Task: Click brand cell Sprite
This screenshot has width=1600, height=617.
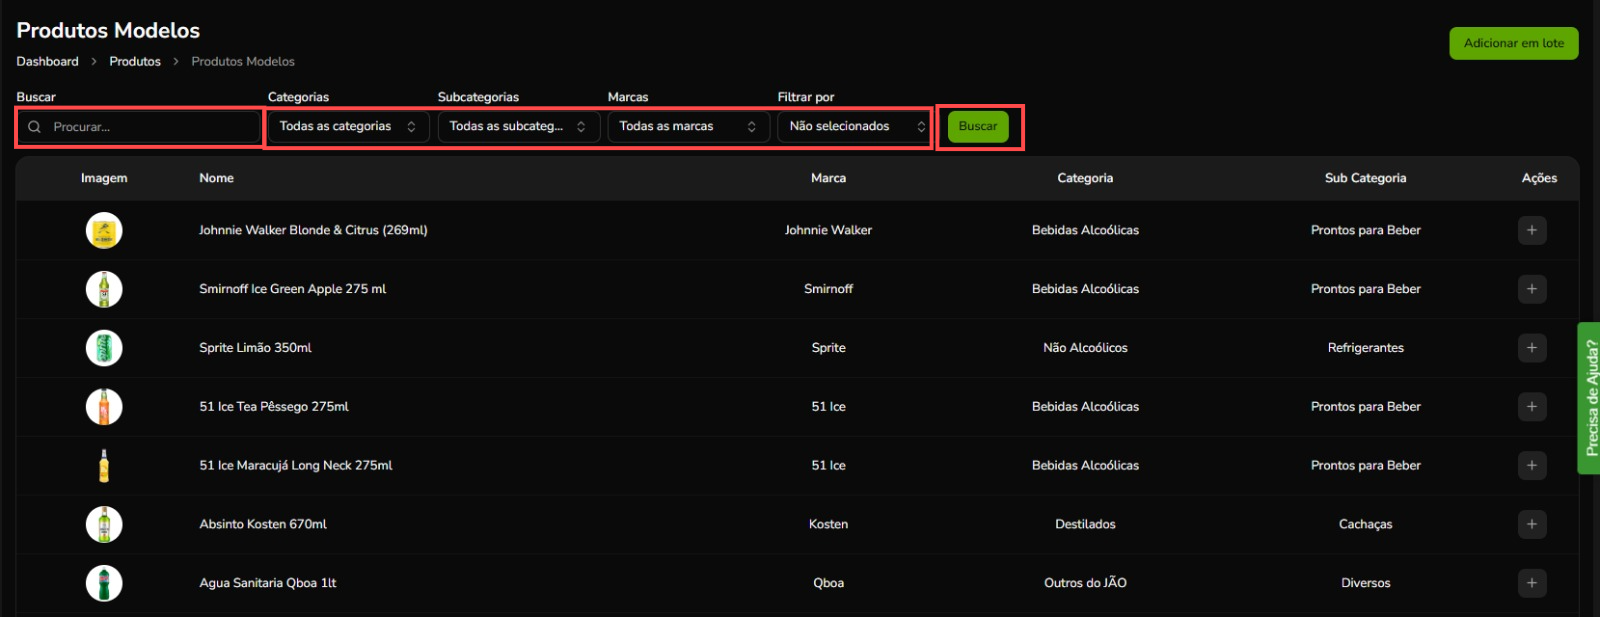Action: [828, 348]
